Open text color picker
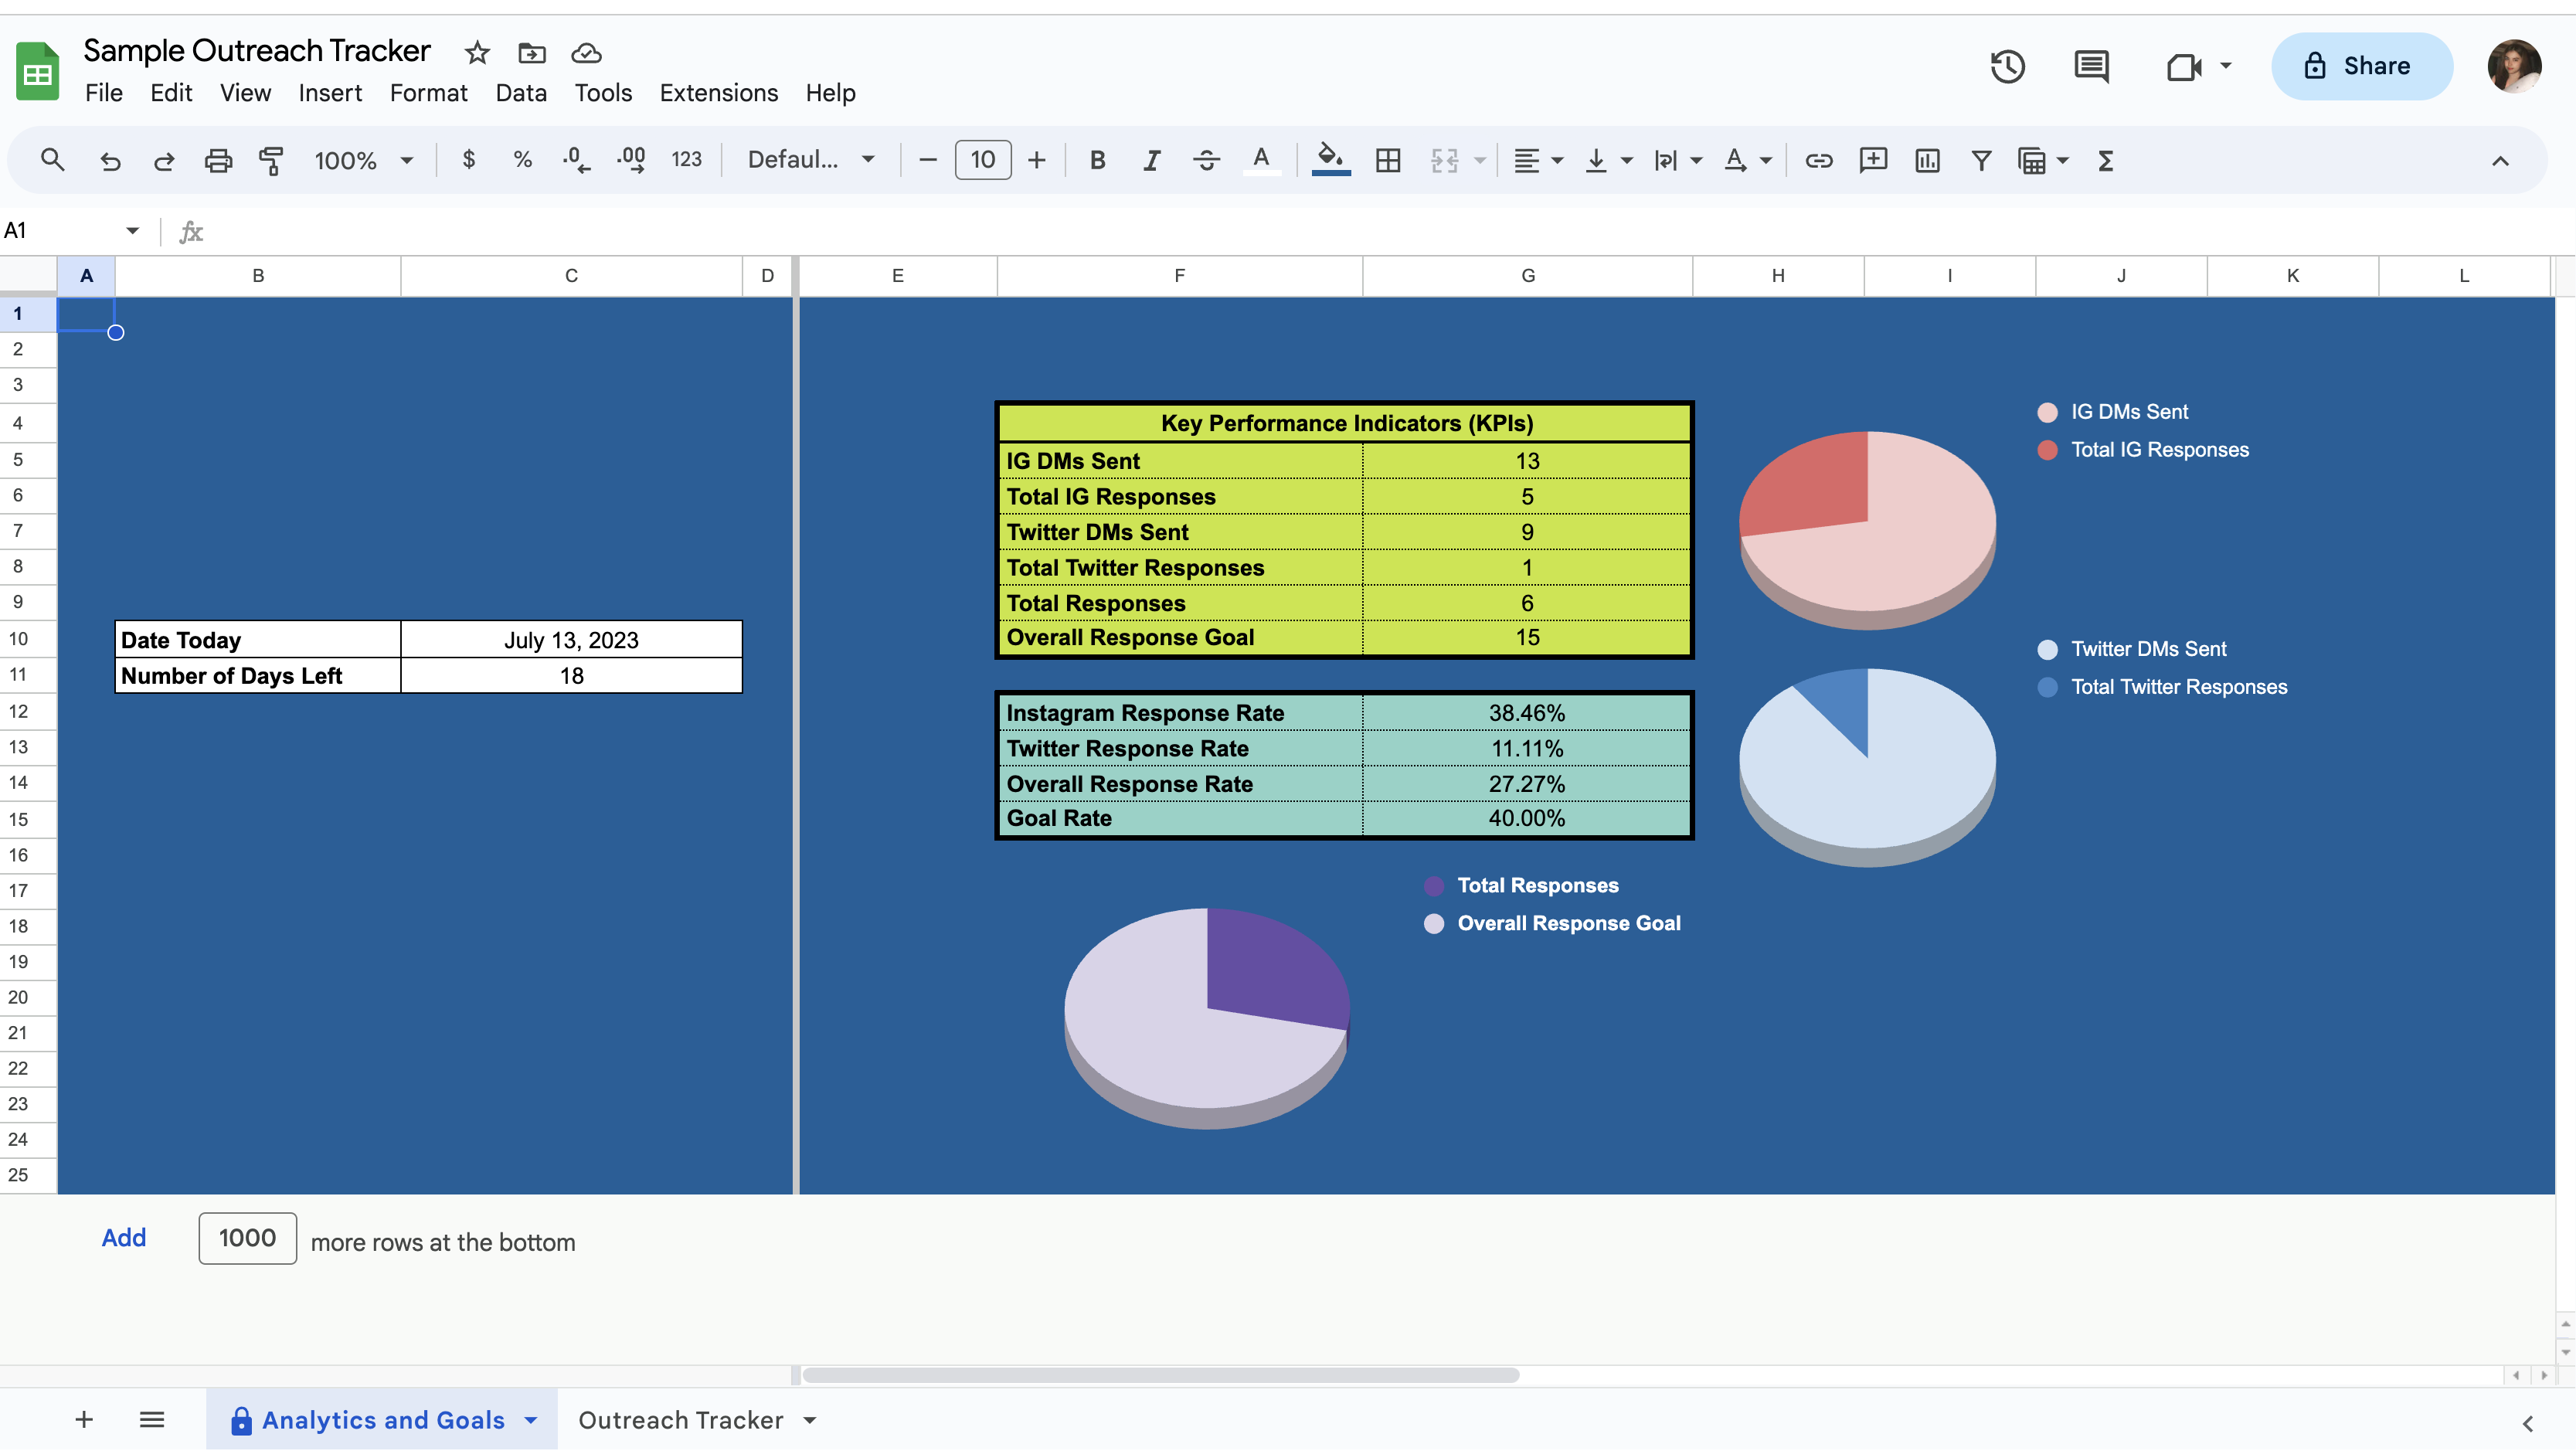 pos(1261,160)
